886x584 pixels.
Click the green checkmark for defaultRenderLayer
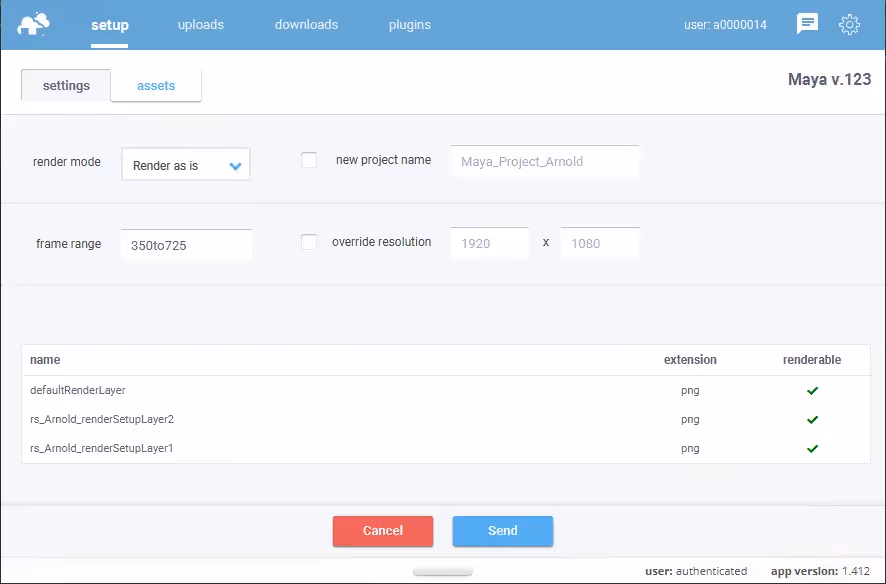[x=813, y=391]
